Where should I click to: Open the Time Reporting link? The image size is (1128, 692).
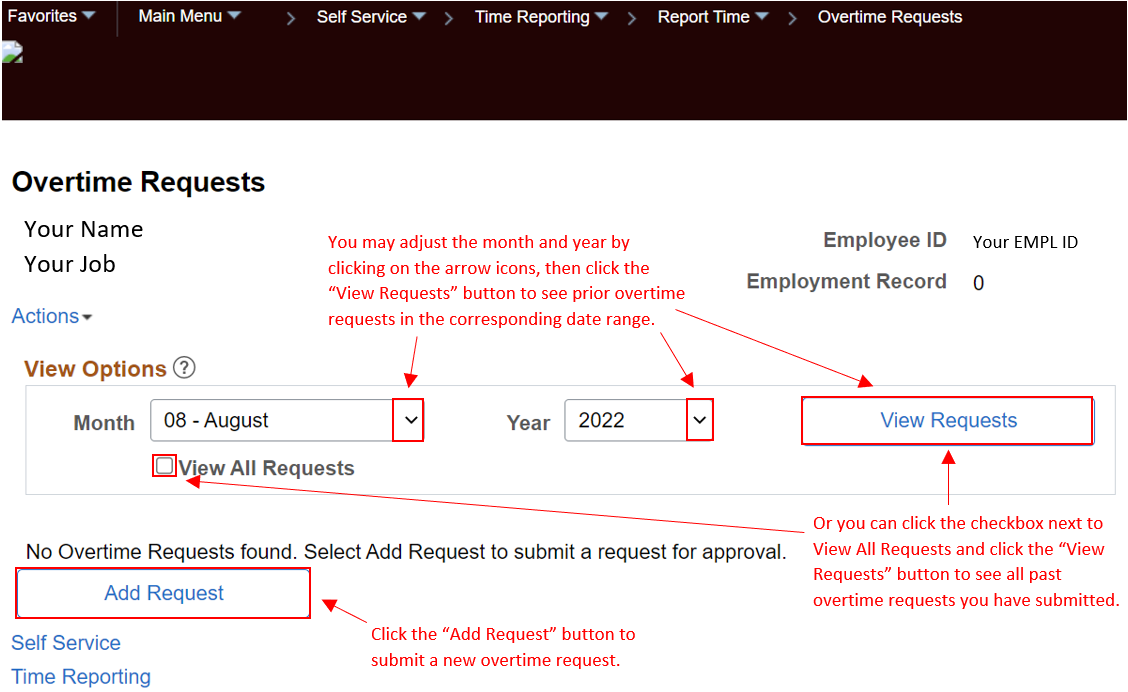point(80,677)
